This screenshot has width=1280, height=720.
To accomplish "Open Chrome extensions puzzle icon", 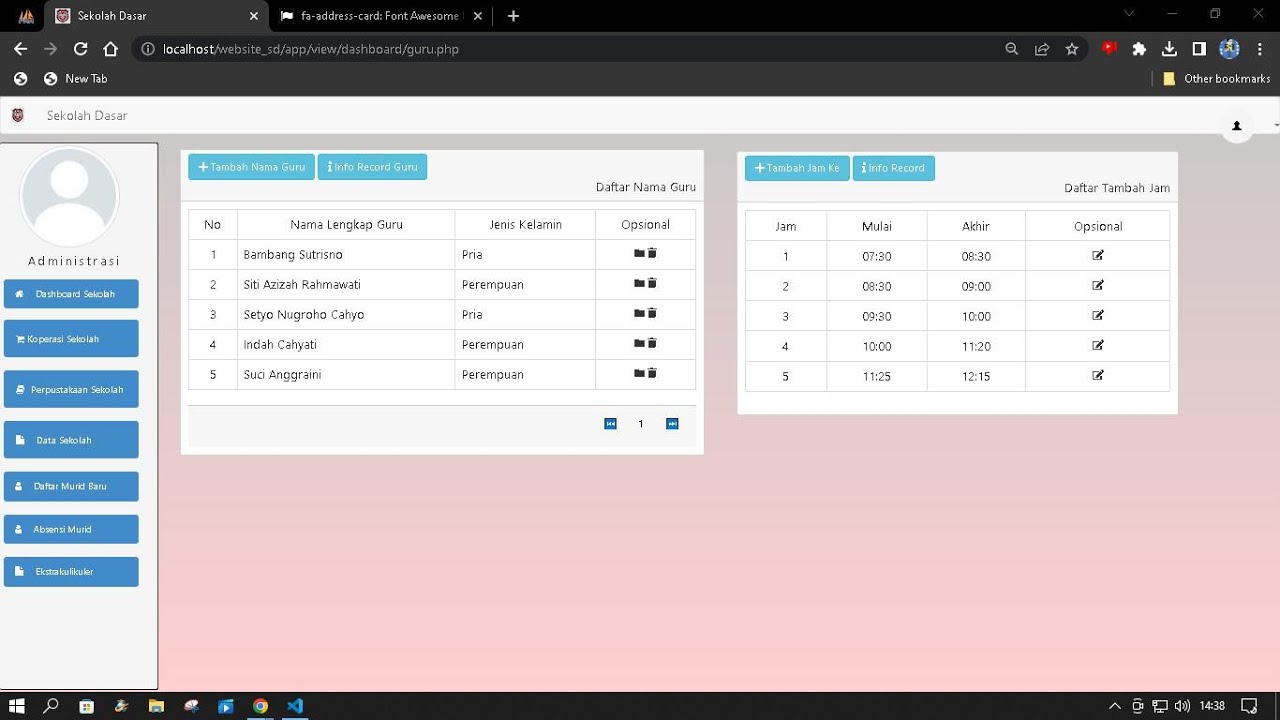I will [1139, 49].
